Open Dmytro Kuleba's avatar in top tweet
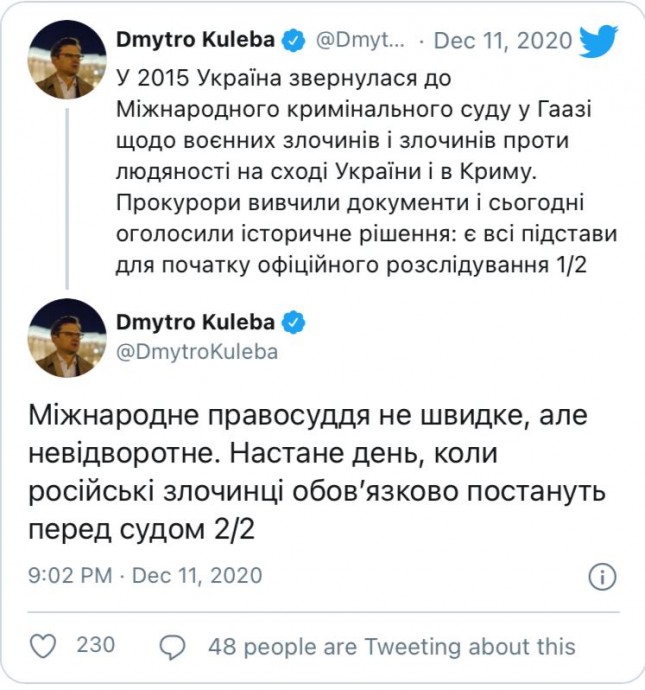The height and width of the screenshot is (690, 645). (x=66, y=59)
